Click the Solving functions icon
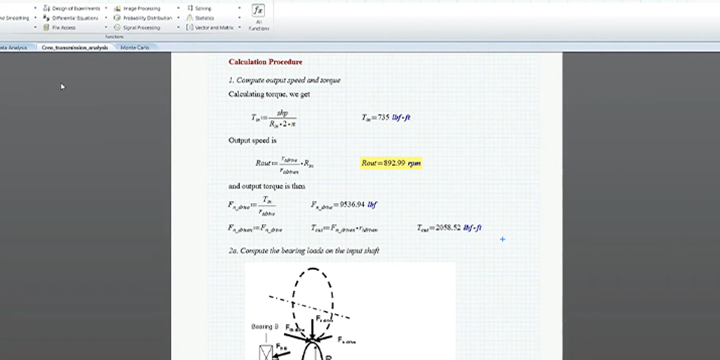 (190, 8)
